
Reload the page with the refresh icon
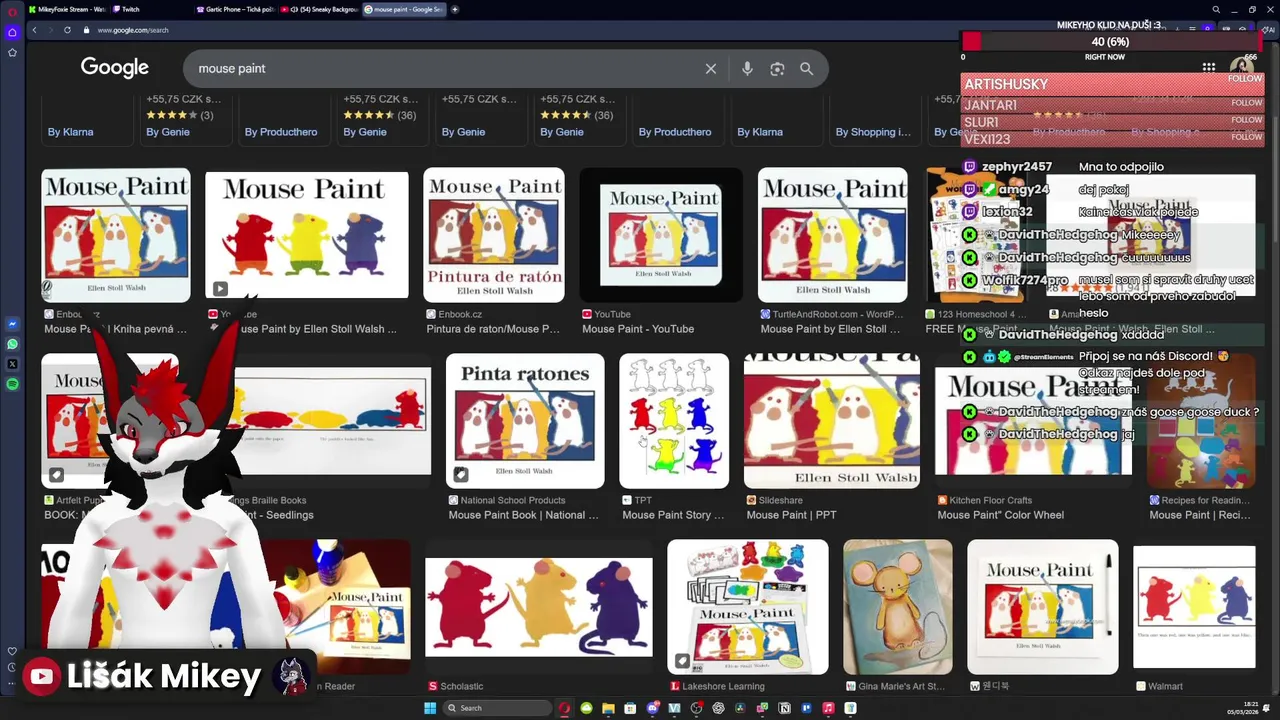pyautogui.click(x=68, y=30)
